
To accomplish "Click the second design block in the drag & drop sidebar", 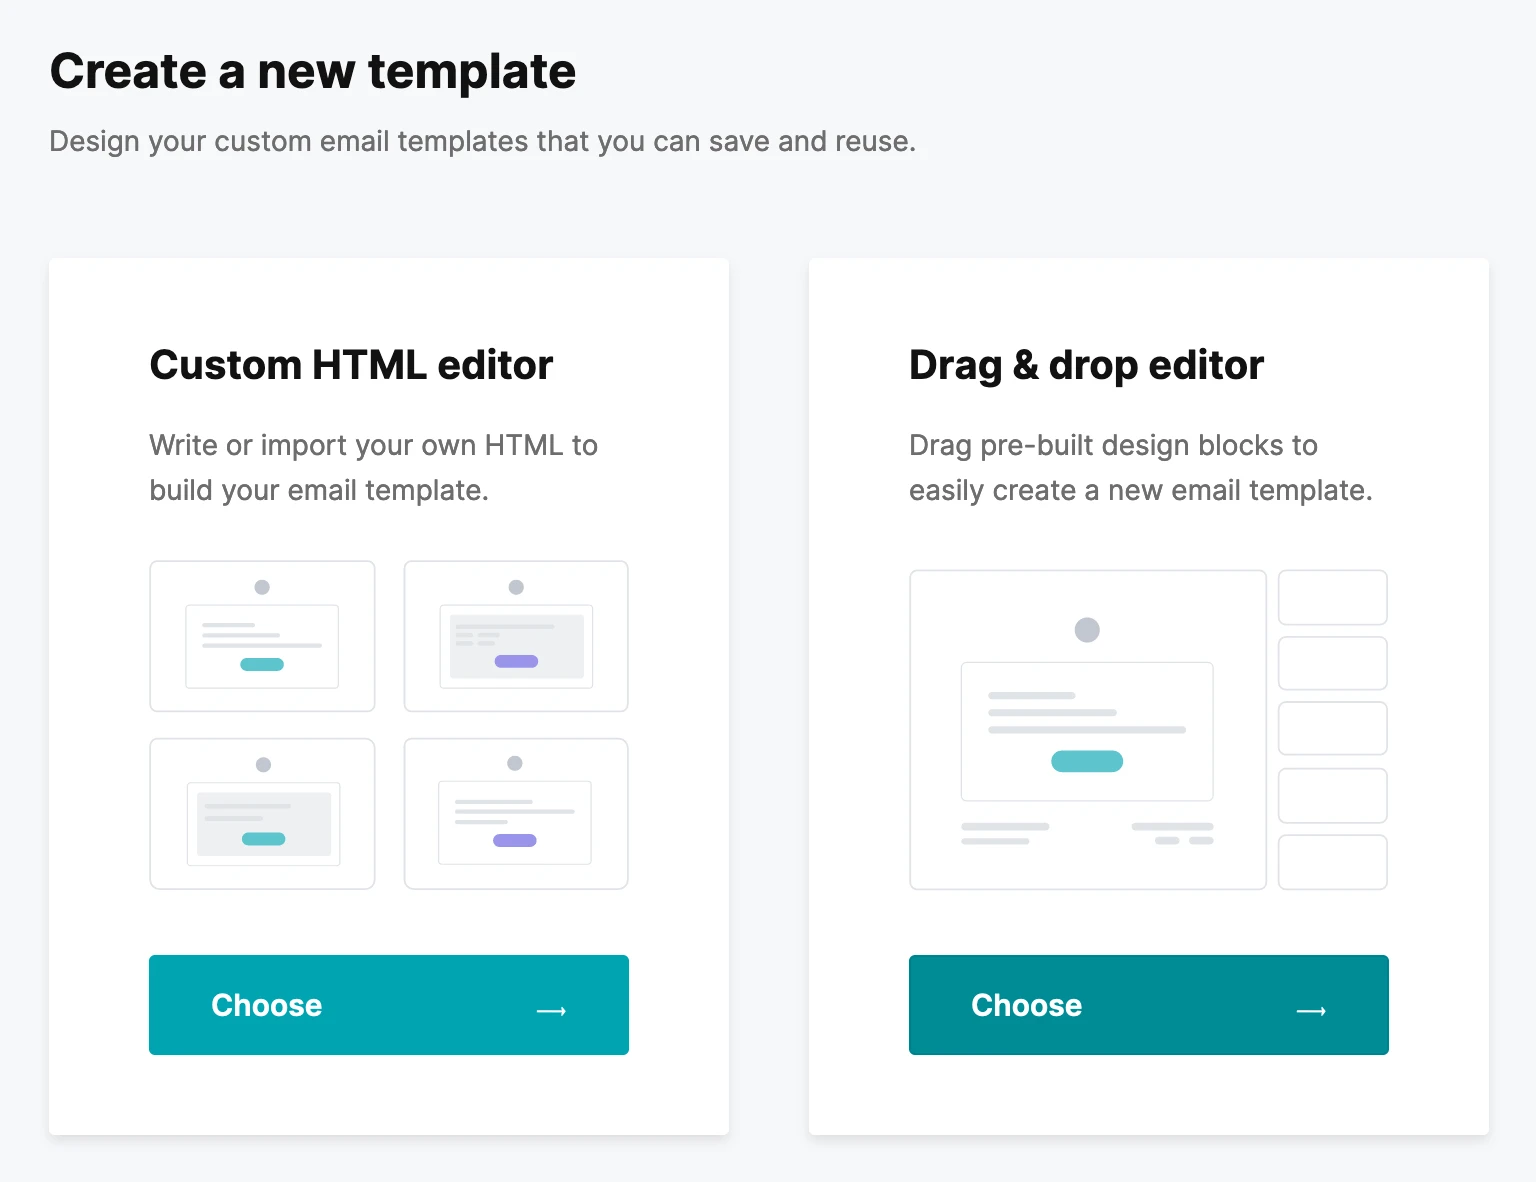I will [1333, 663].
